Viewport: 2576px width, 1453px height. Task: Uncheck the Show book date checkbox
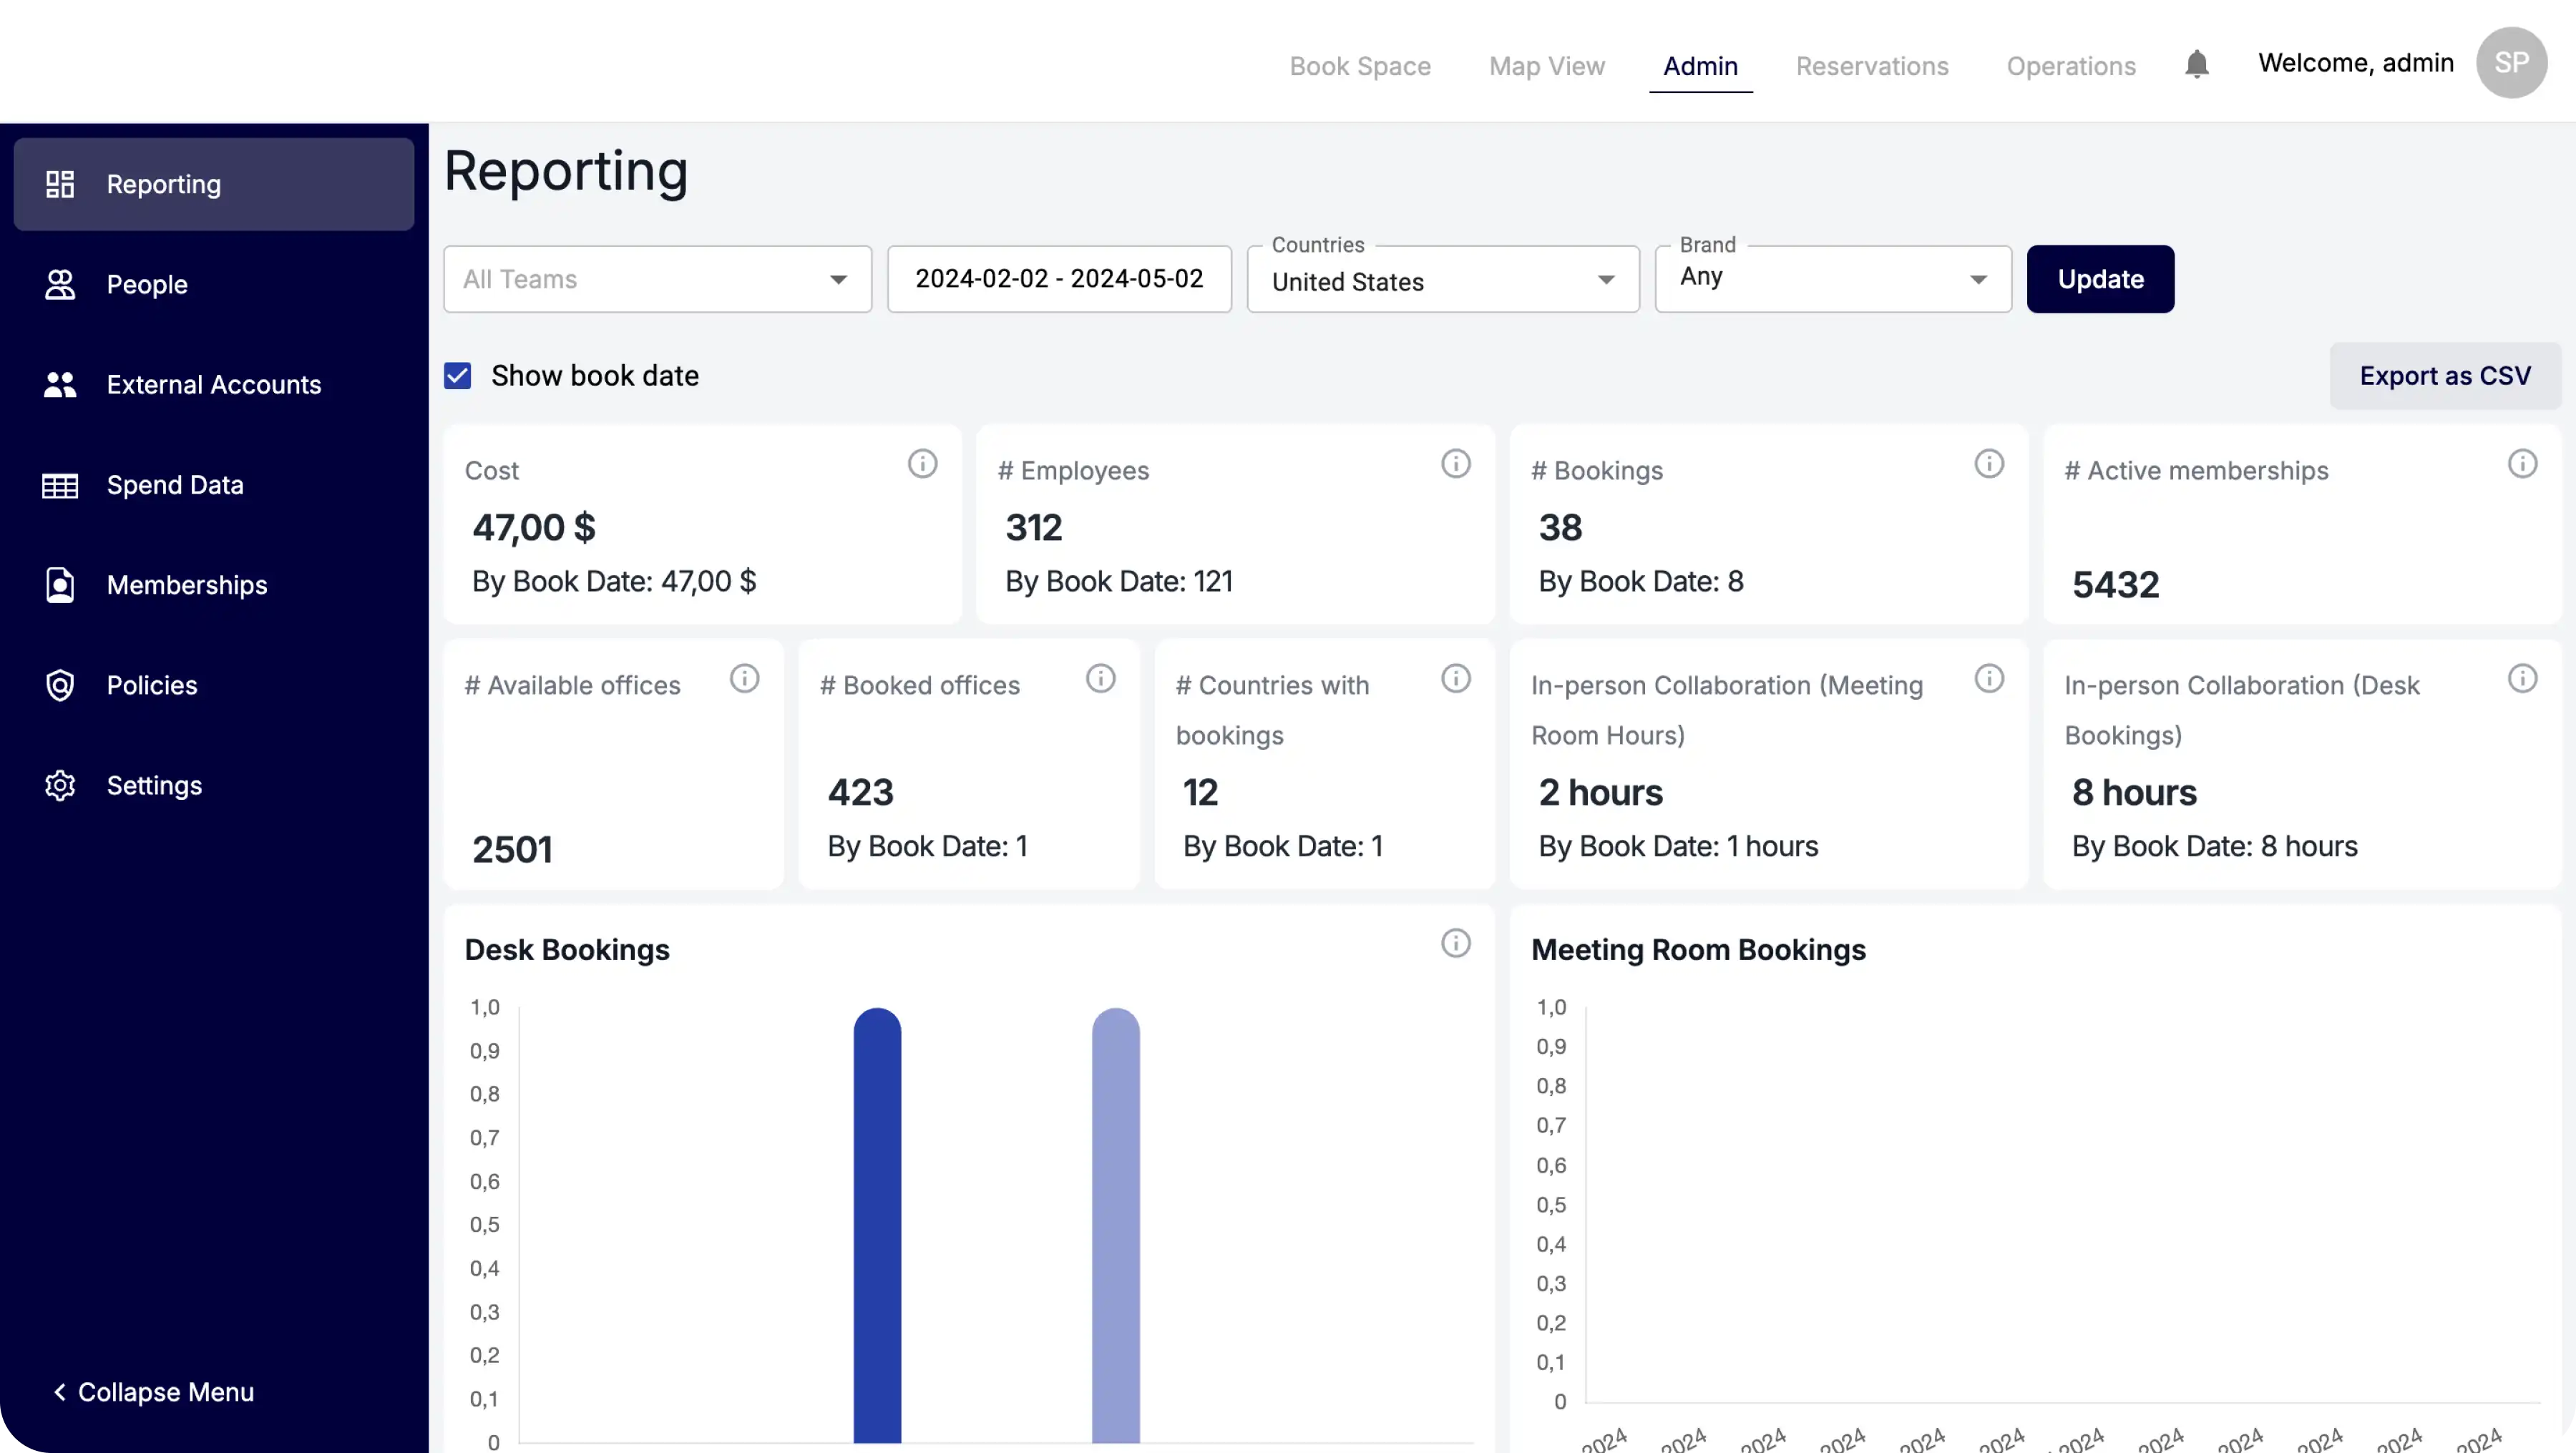point(458,376)
